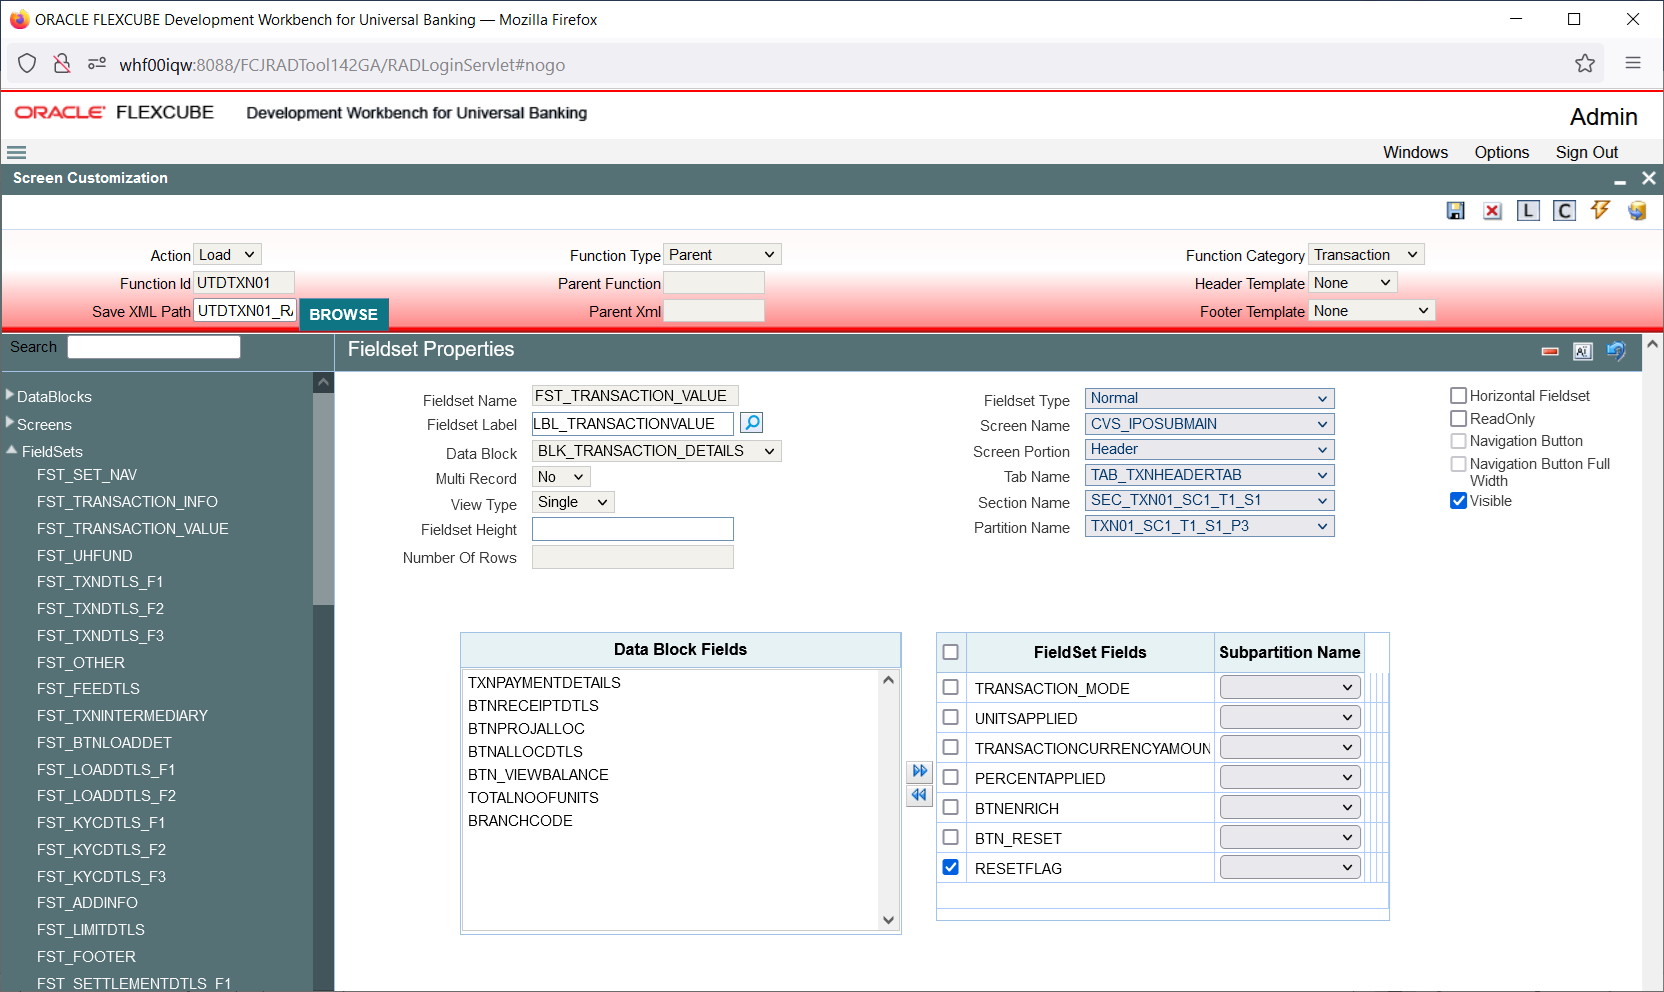Click the lightning bolt toolbar icon
The height and width of the screenshot is (992, 1664).
click(x=1601, y=210)
